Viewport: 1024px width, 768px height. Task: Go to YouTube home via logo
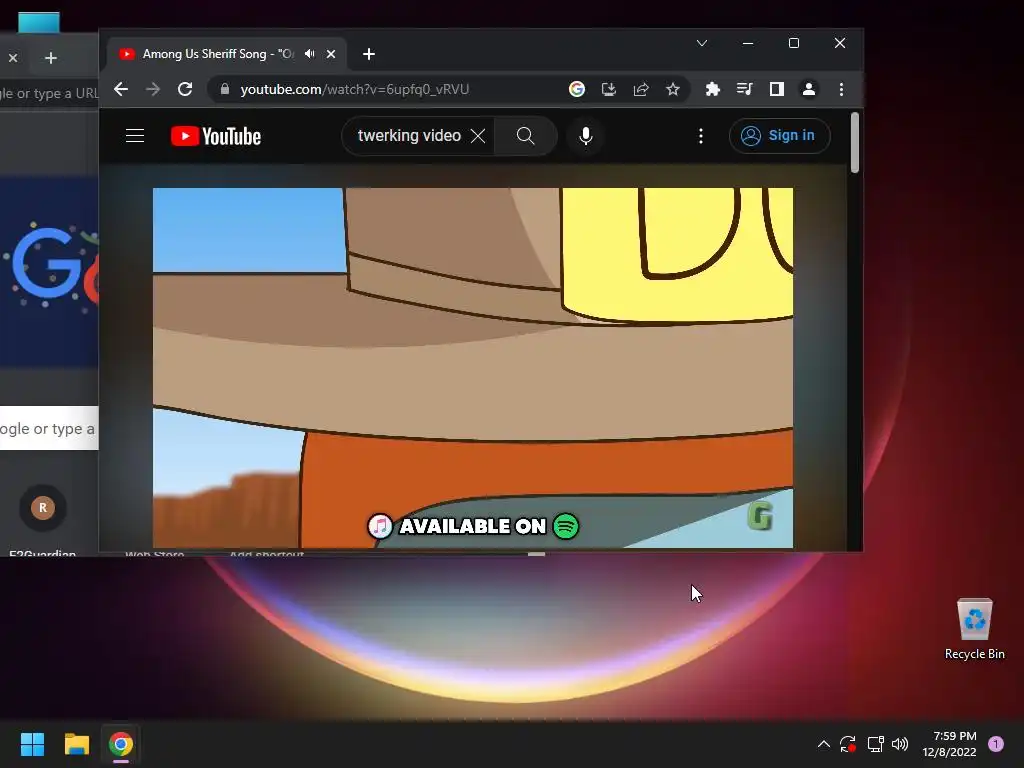[x=216, y=136]
